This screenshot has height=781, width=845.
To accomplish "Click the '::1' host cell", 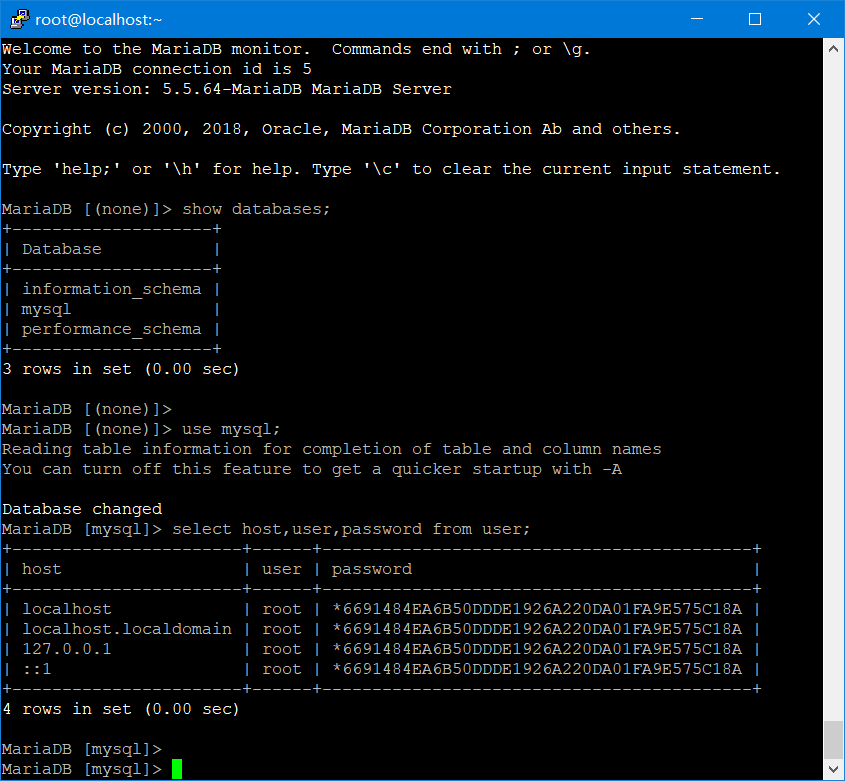I will 37,669.
